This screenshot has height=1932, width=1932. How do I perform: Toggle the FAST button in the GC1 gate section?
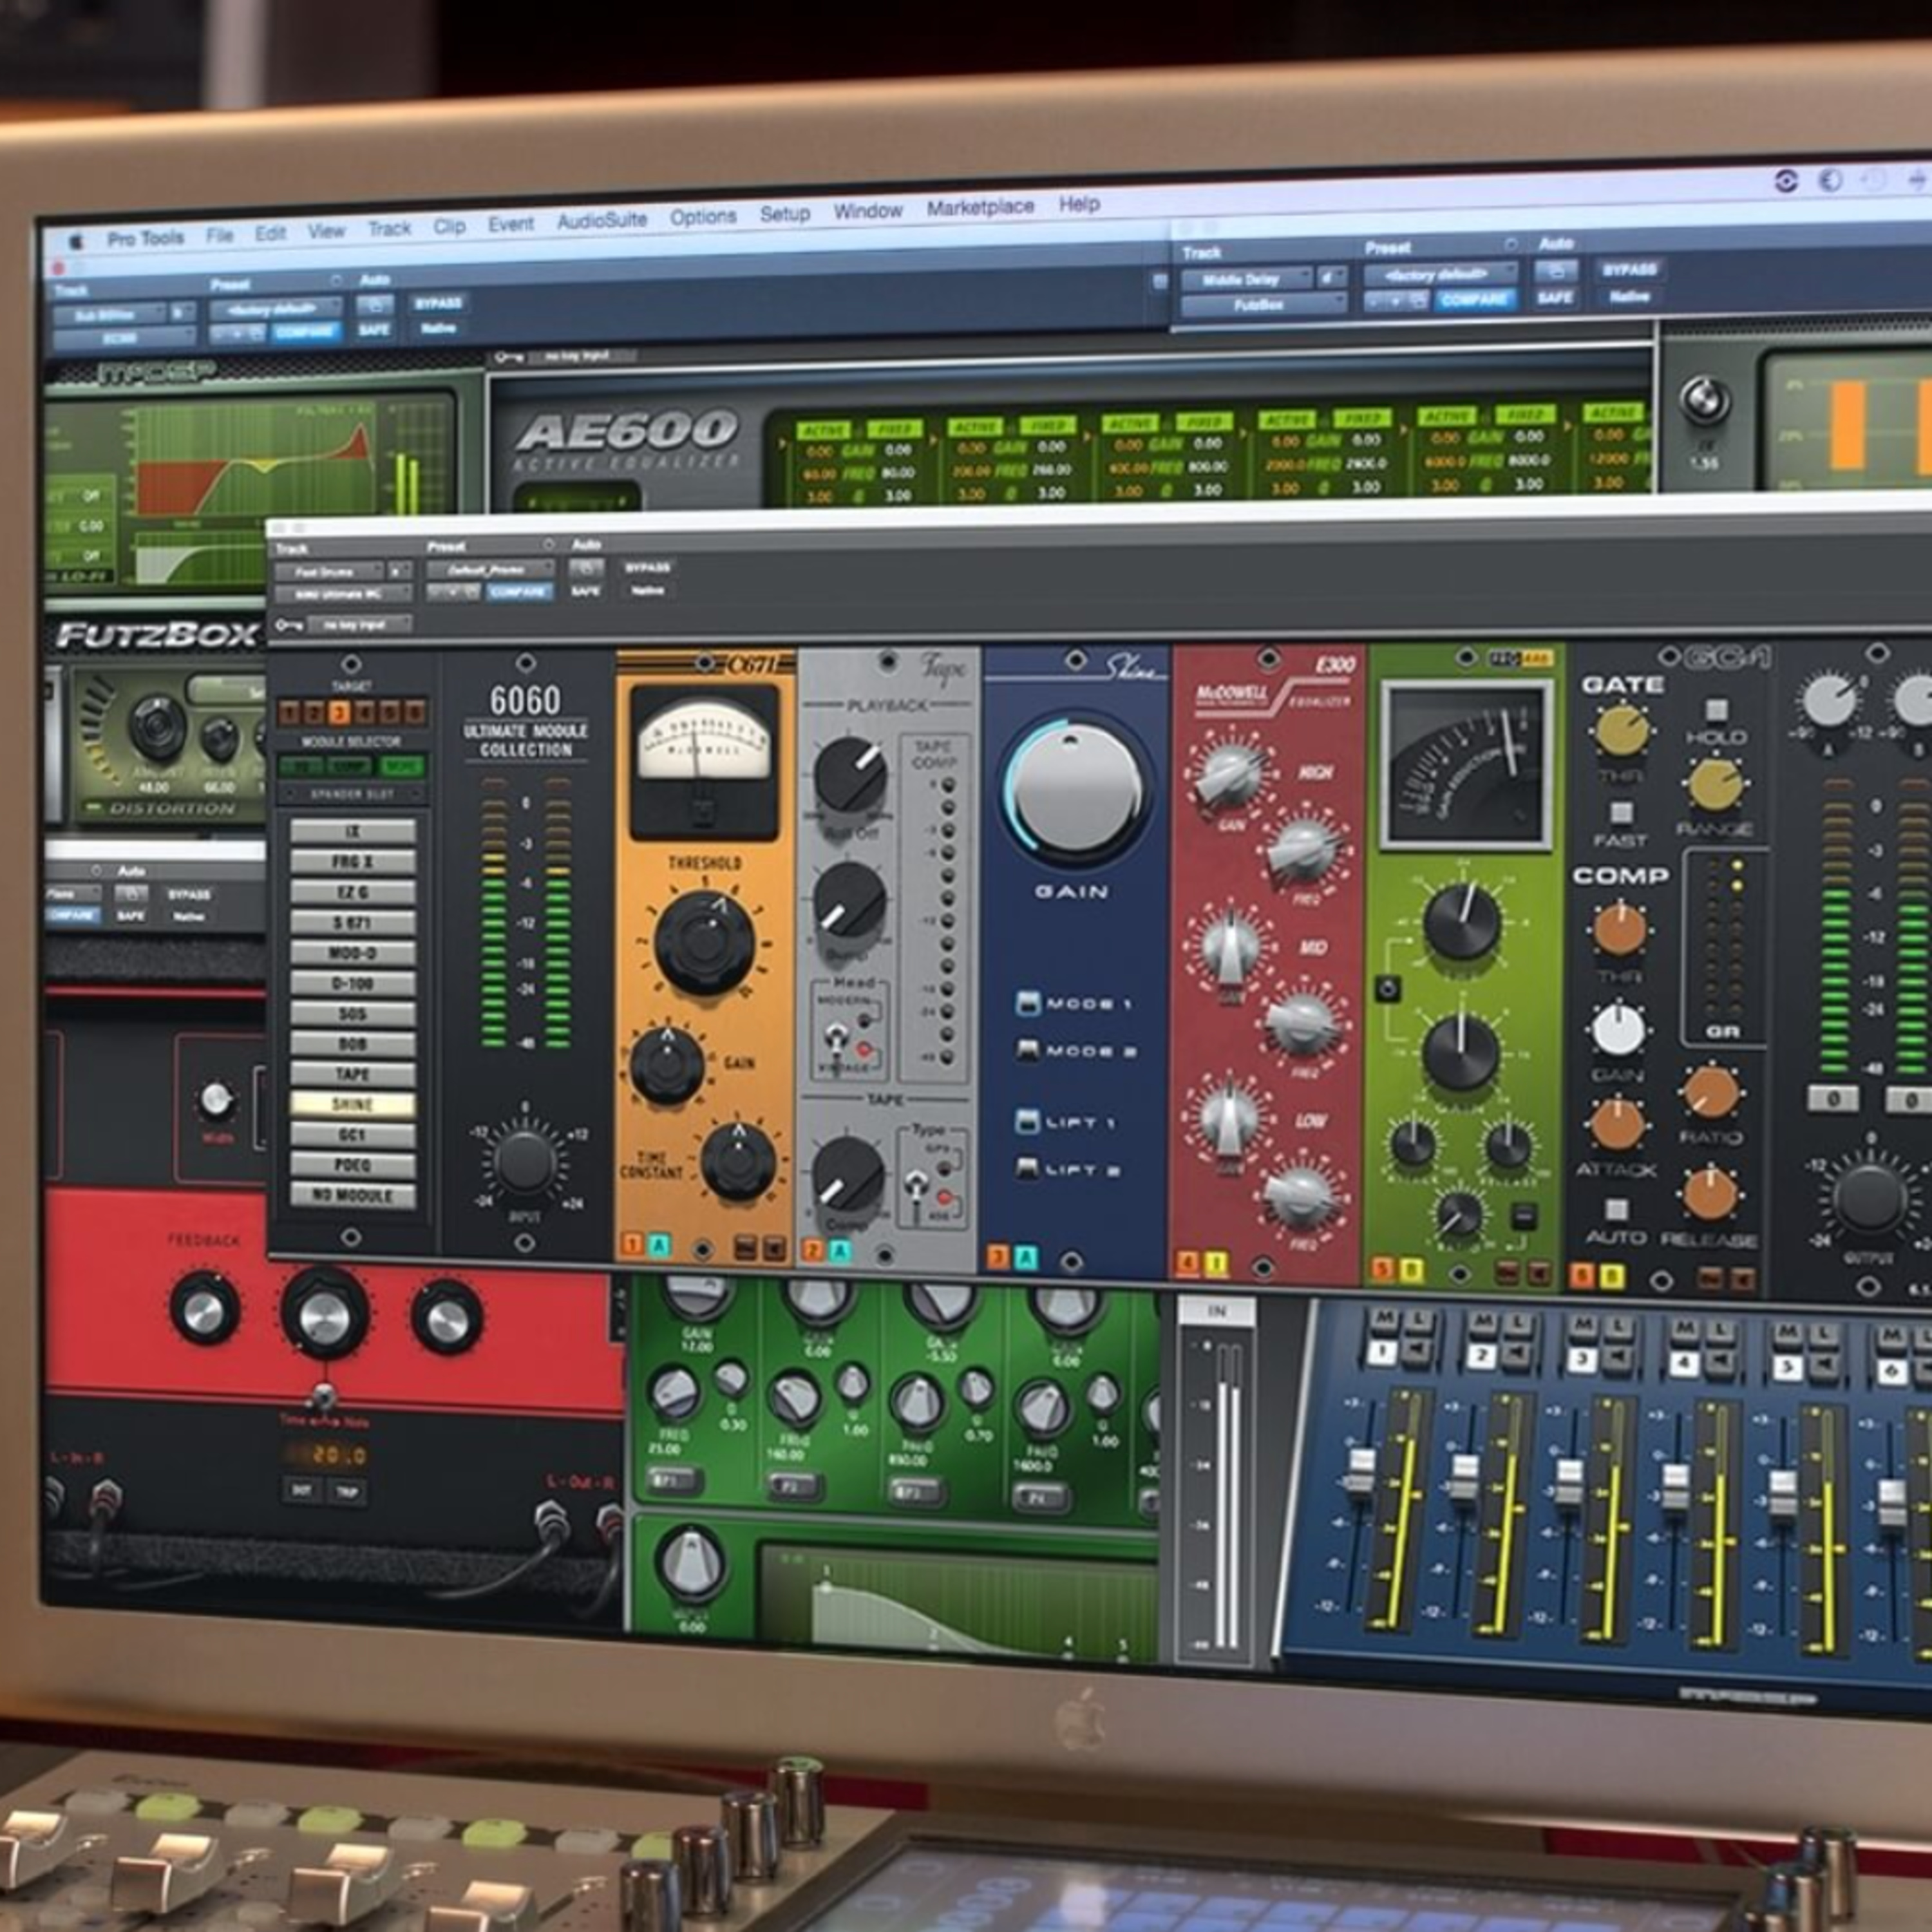1621,812
